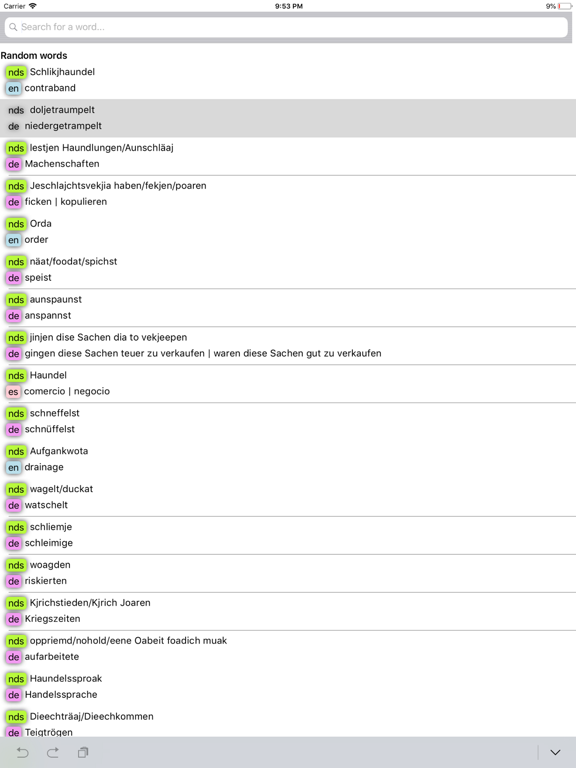This screenshot has width=576, height=768.
Task: Open the Machenschaften translation entry
Action: coord(288,156)
